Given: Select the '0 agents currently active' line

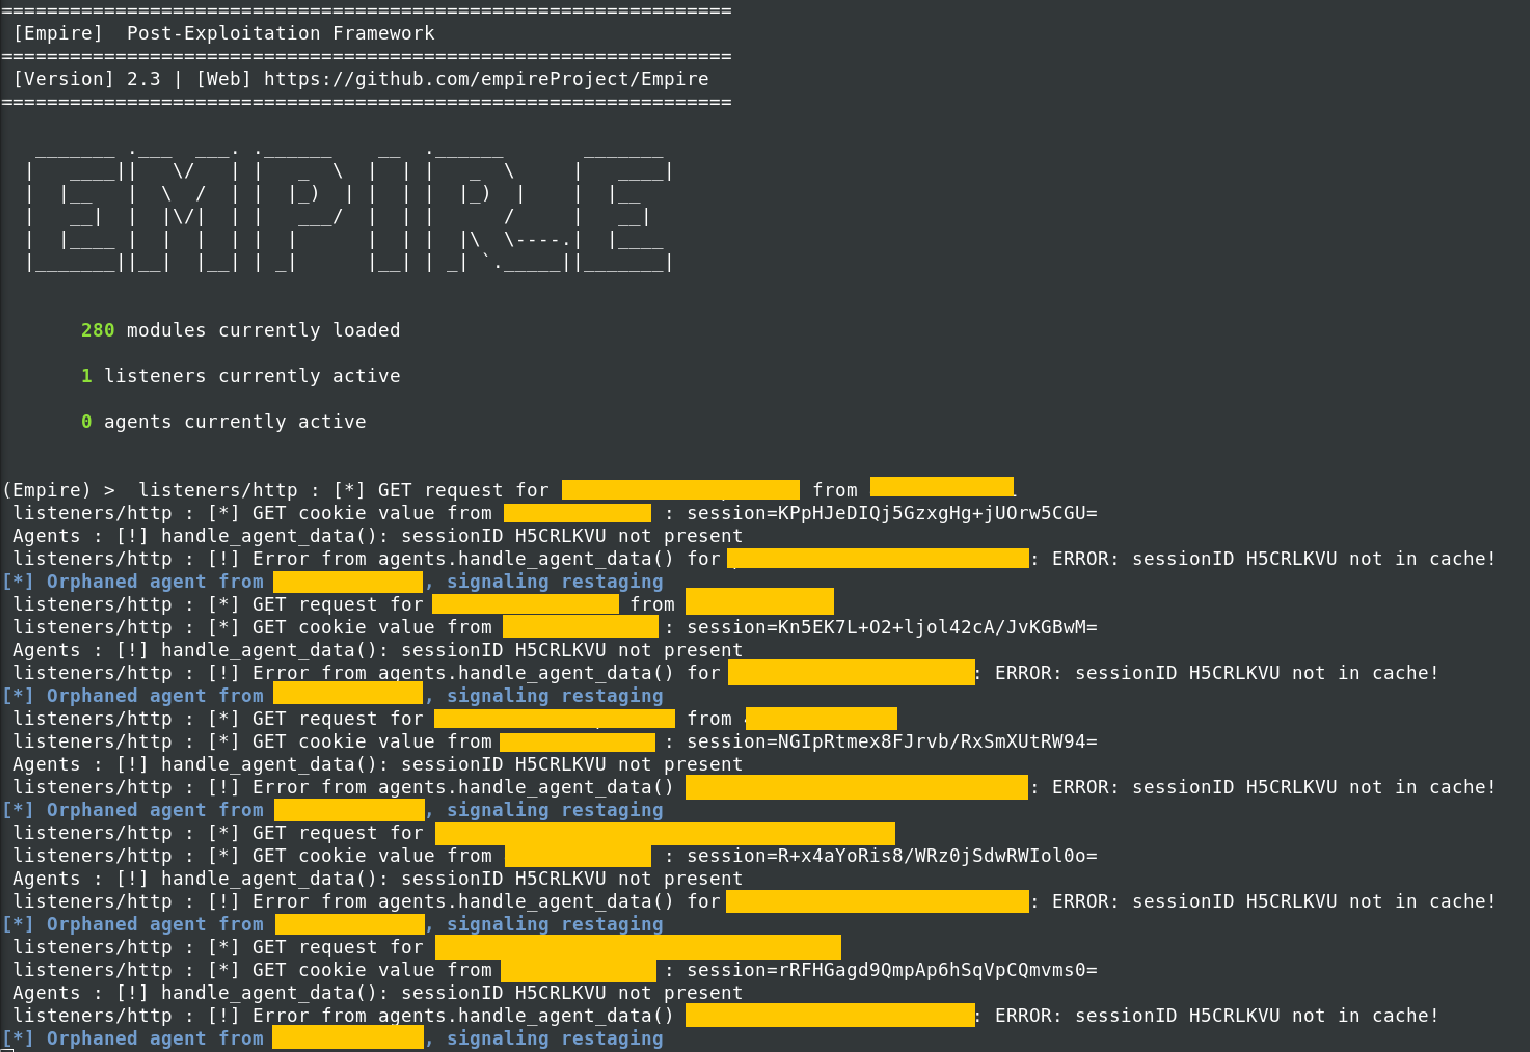Looking at the screenshot, I should 224,421.
